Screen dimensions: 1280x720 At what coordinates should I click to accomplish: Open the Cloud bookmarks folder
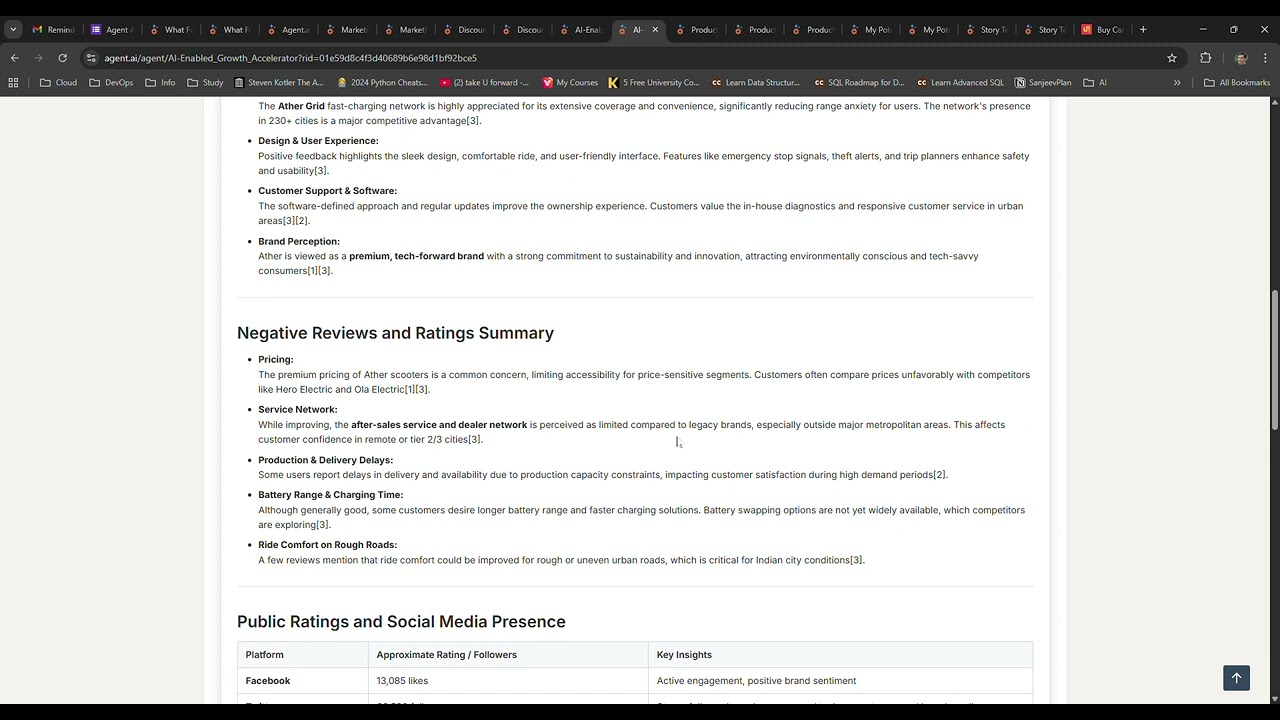(58, 82)
